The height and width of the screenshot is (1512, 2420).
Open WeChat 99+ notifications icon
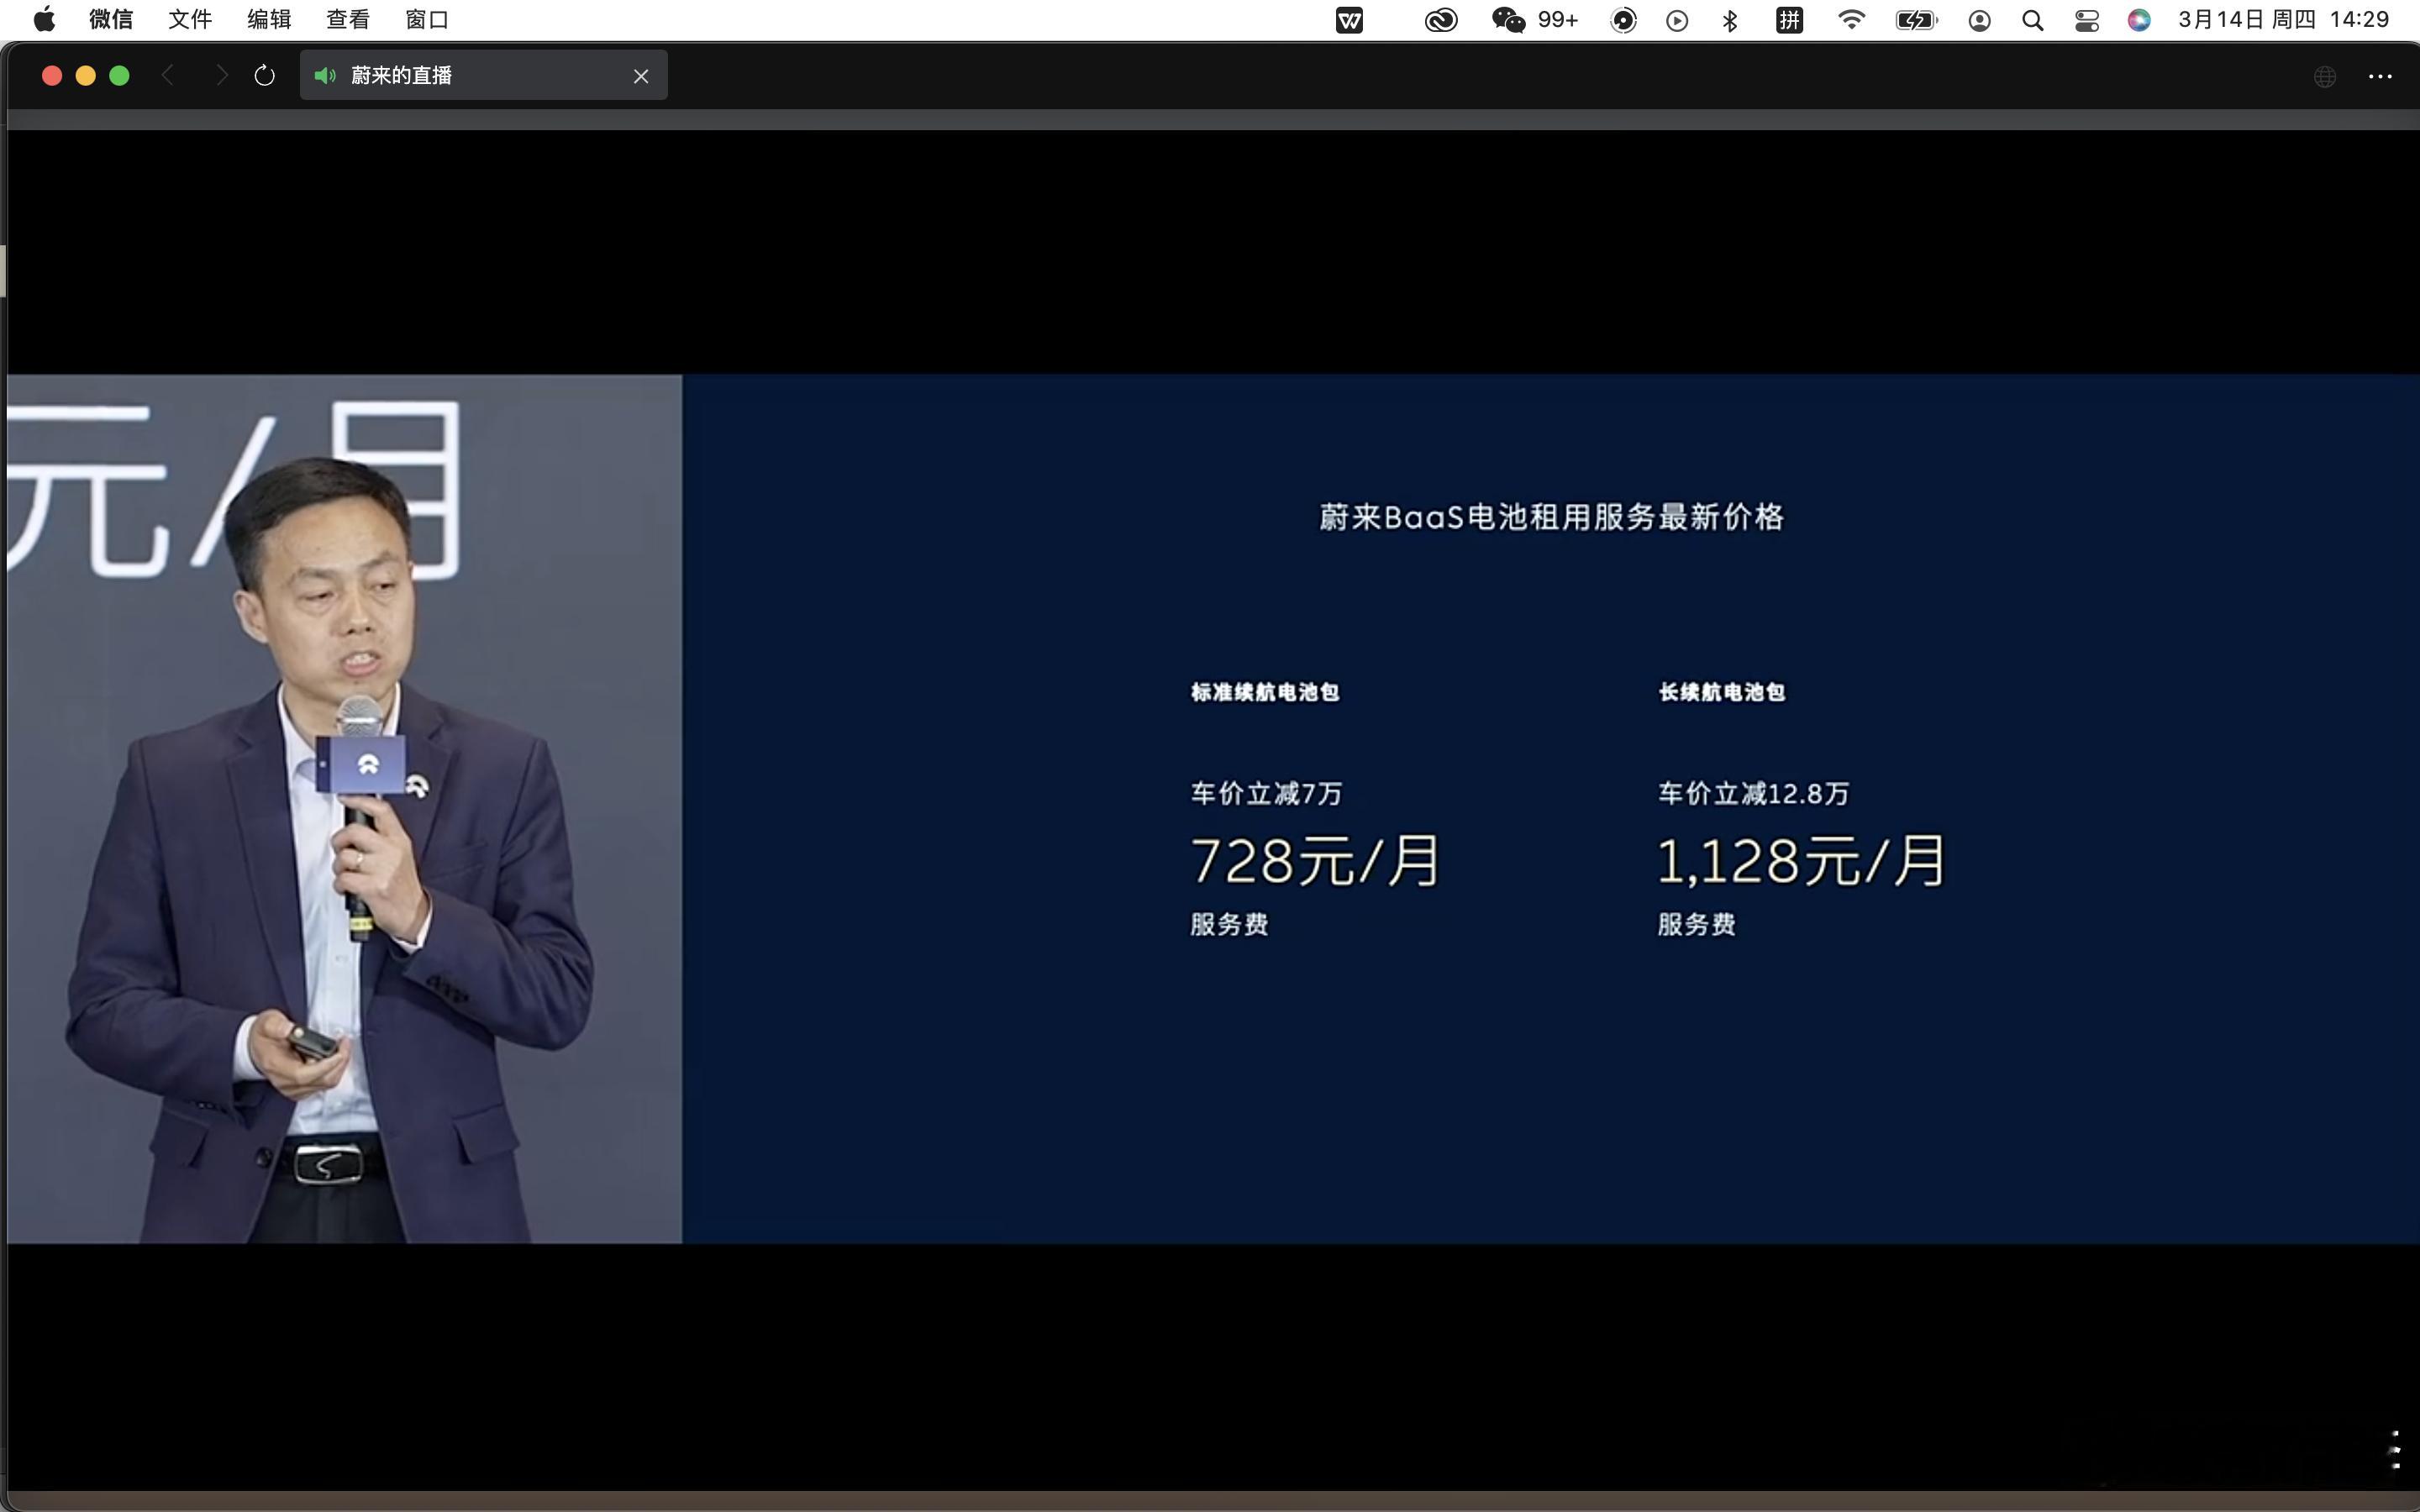1534,20
